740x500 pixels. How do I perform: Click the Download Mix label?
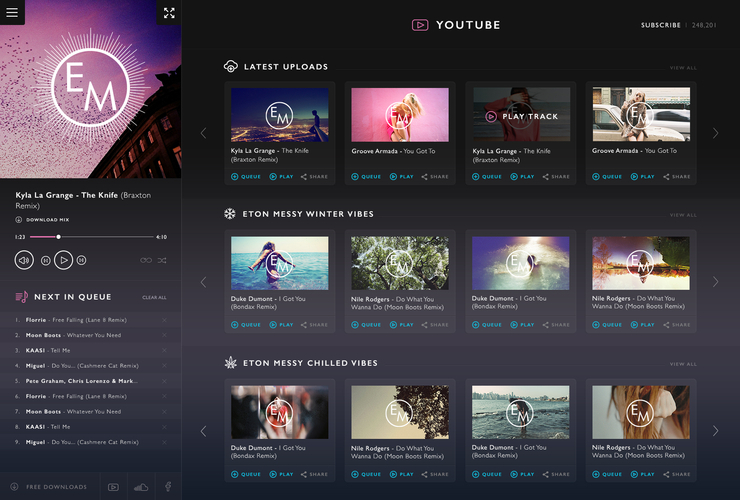(48, 220)
